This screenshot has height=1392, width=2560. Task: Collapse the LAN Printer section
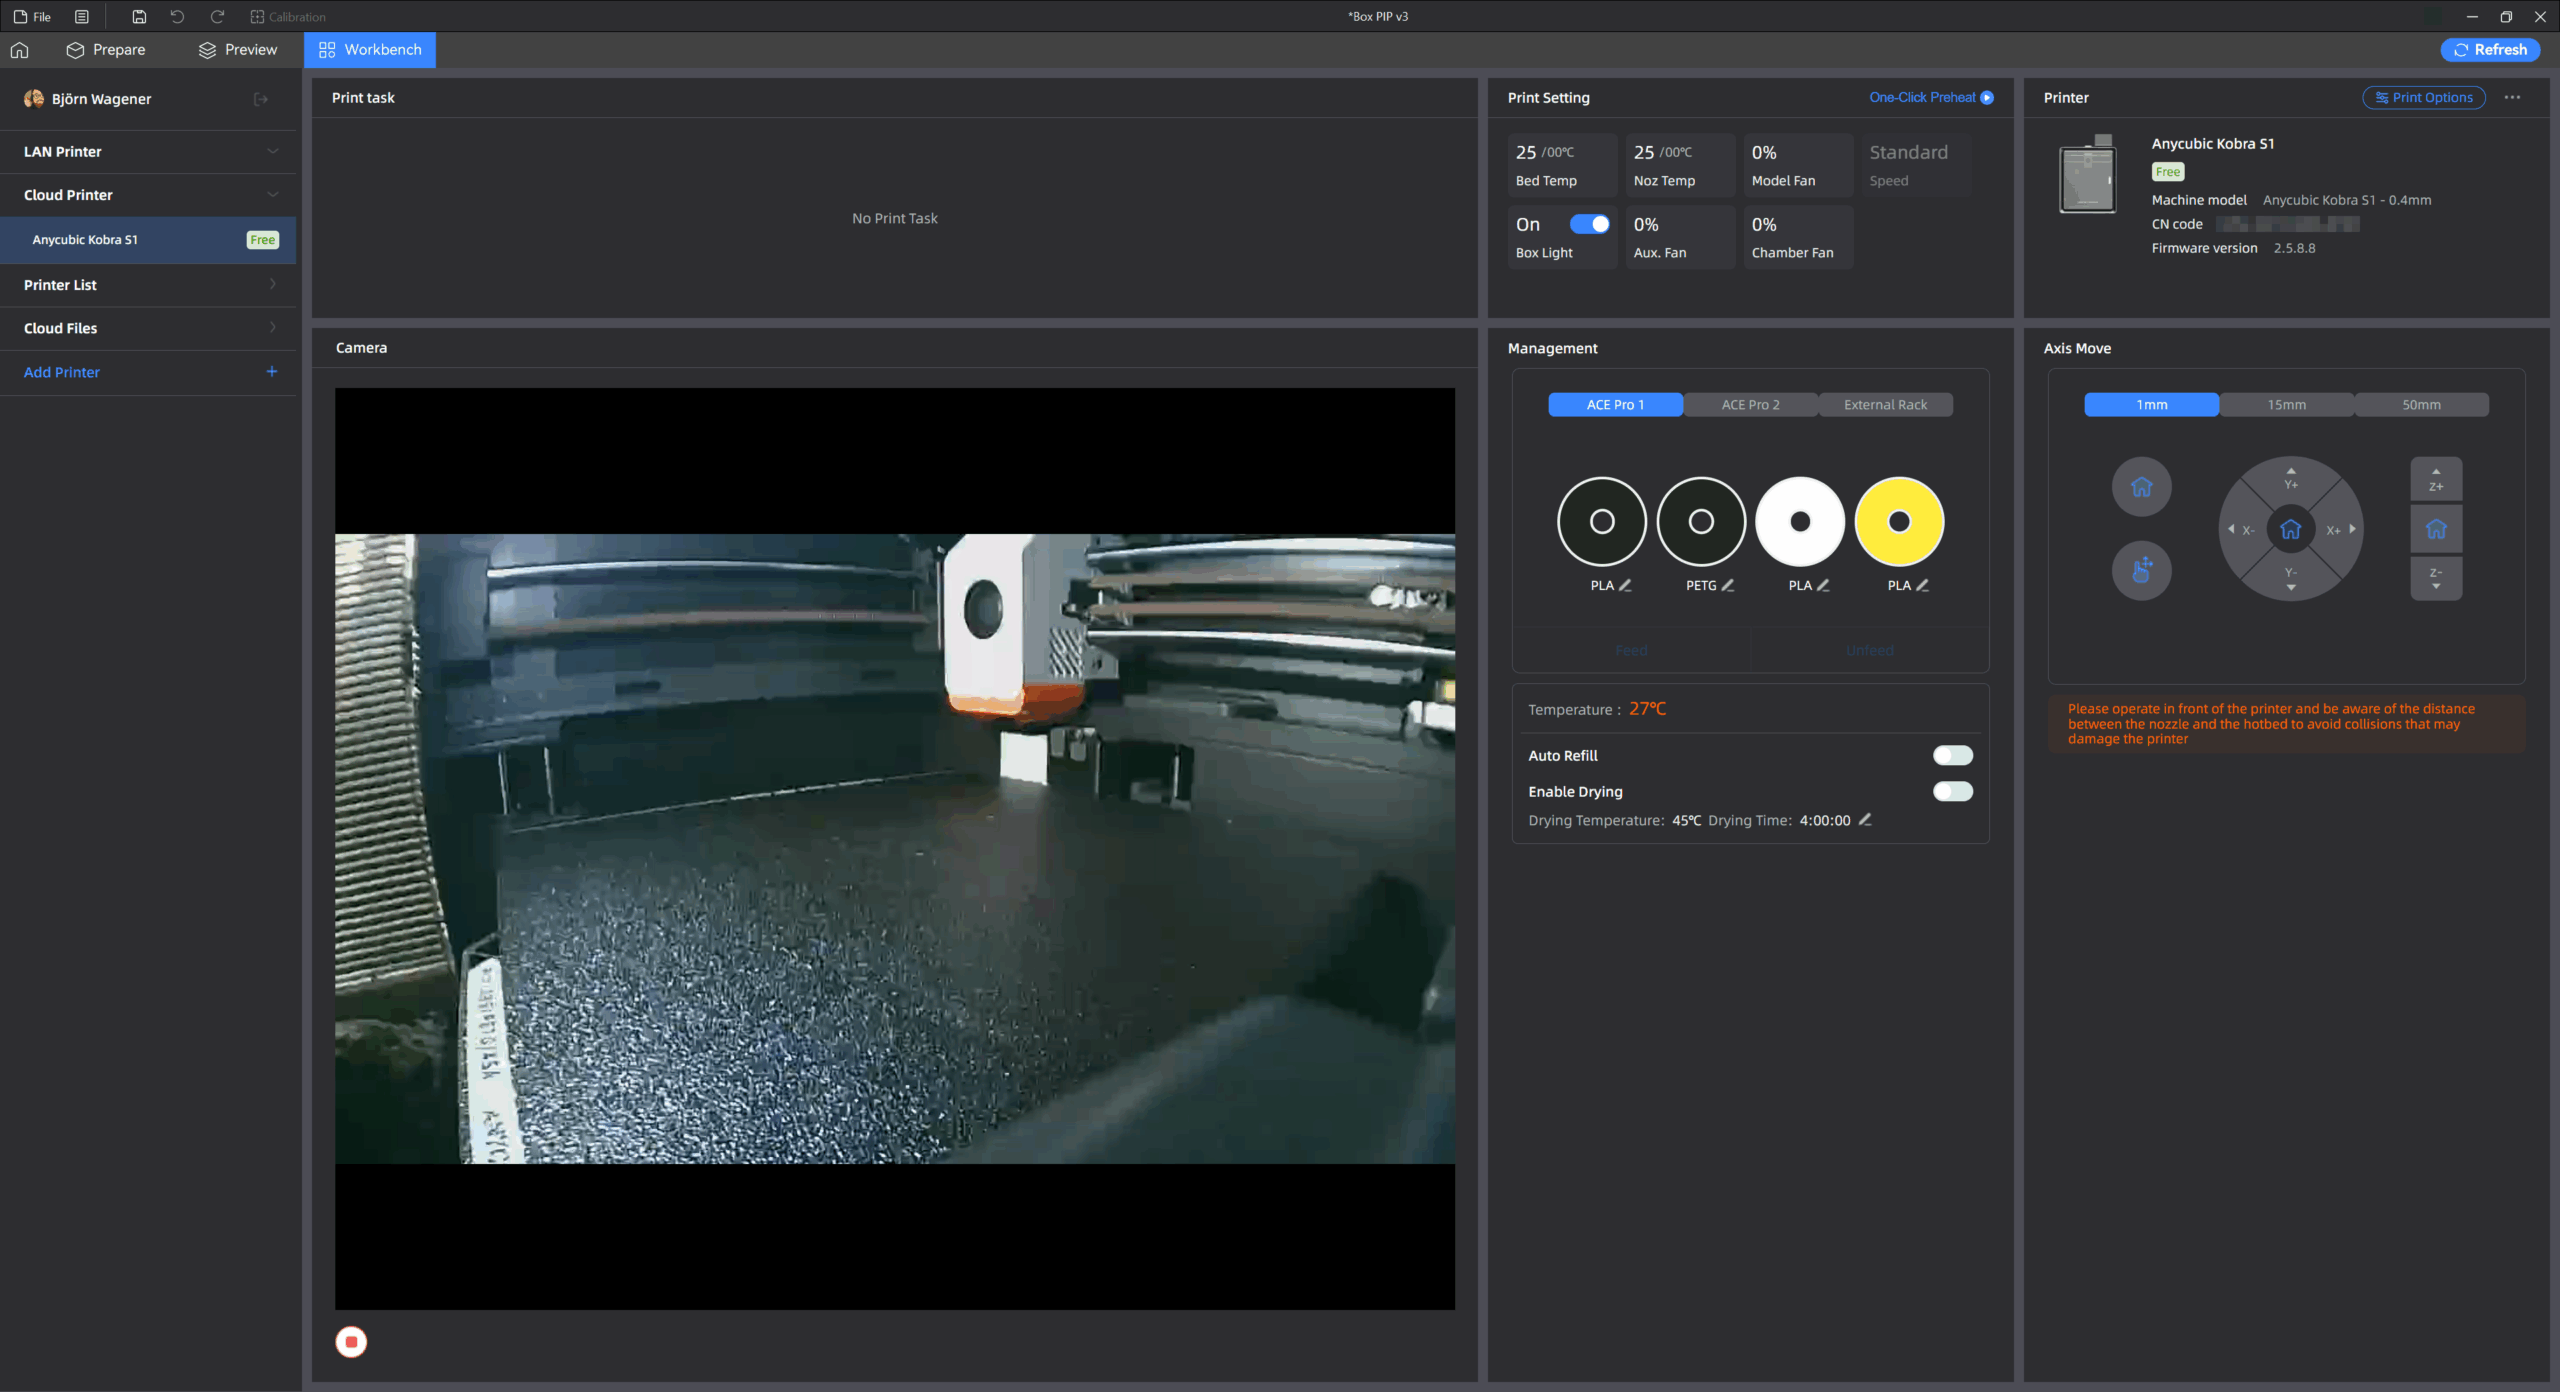[x=272, y=152]
